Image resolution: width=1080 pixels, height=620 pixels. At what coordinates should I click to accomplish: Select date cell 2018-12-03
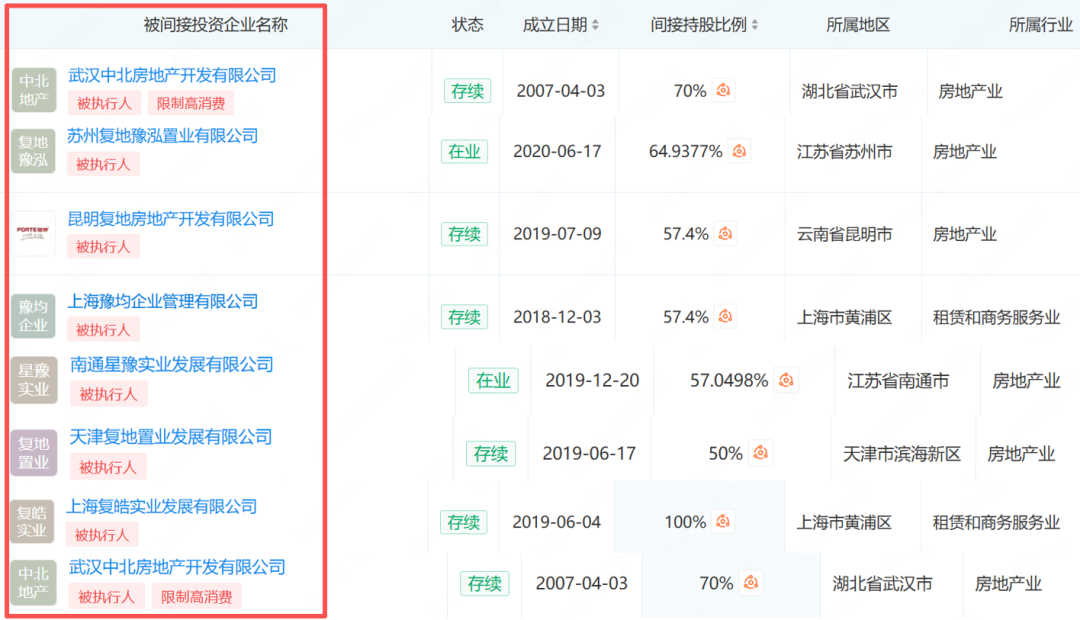click(x=557, y=316)
